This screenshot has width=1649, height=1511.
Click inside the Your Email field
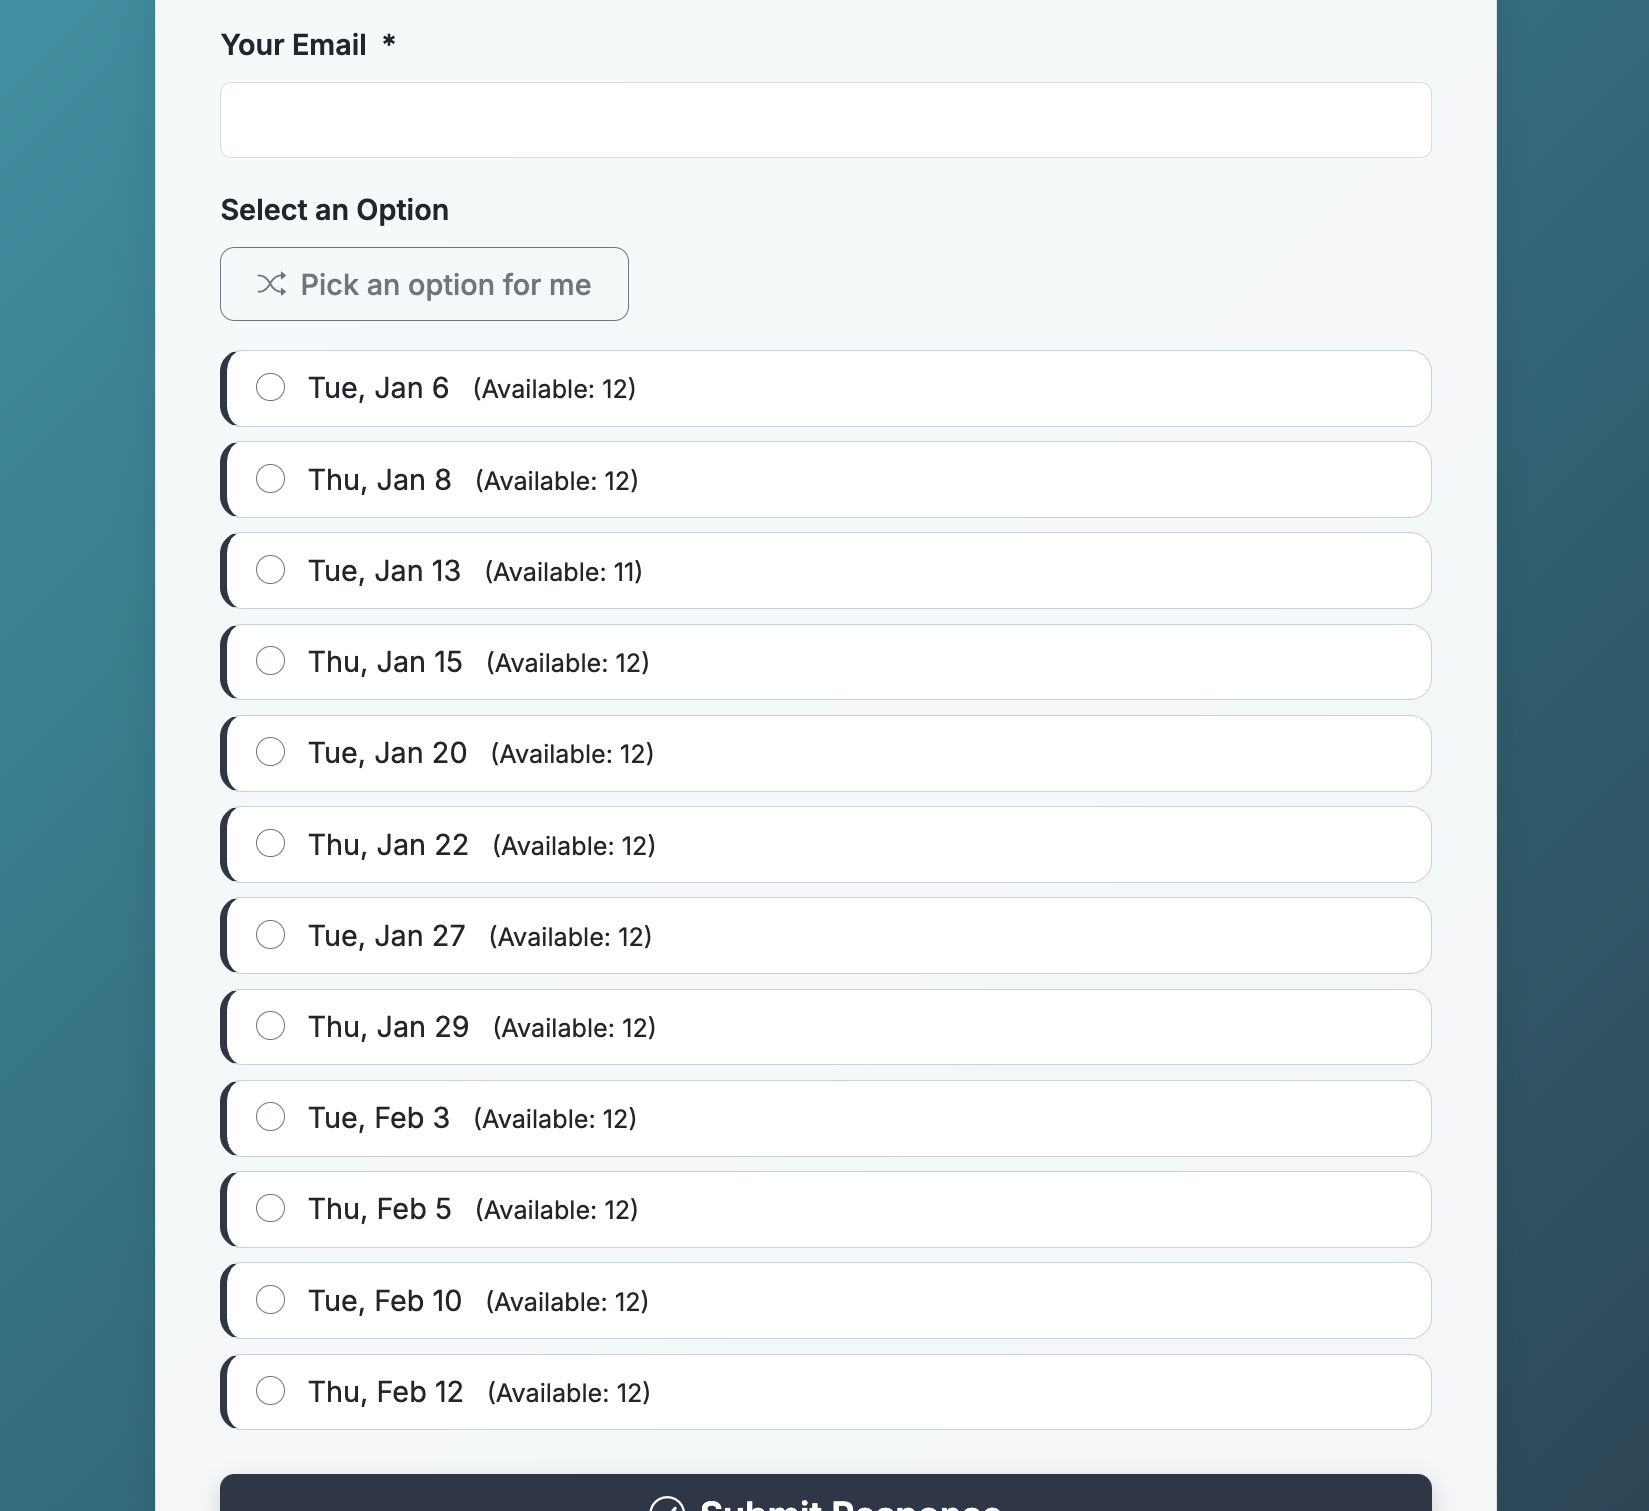pos(825,119)
